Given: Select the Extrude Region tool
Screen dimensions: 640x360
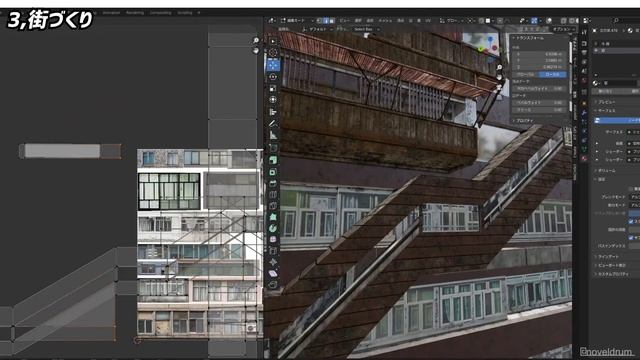Looking at the screenshot, I should (x=273, y=160).
